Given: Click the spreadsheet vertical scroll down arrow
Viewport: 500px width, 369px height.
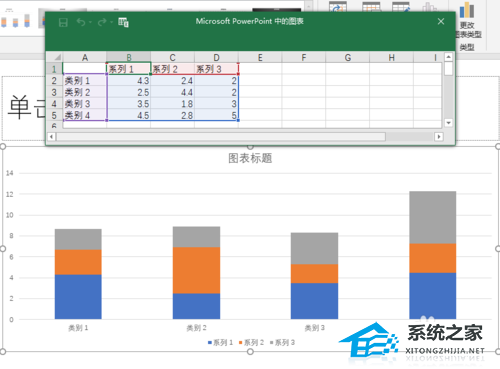Looking at the screenshot, I should [x=448, y=123].
